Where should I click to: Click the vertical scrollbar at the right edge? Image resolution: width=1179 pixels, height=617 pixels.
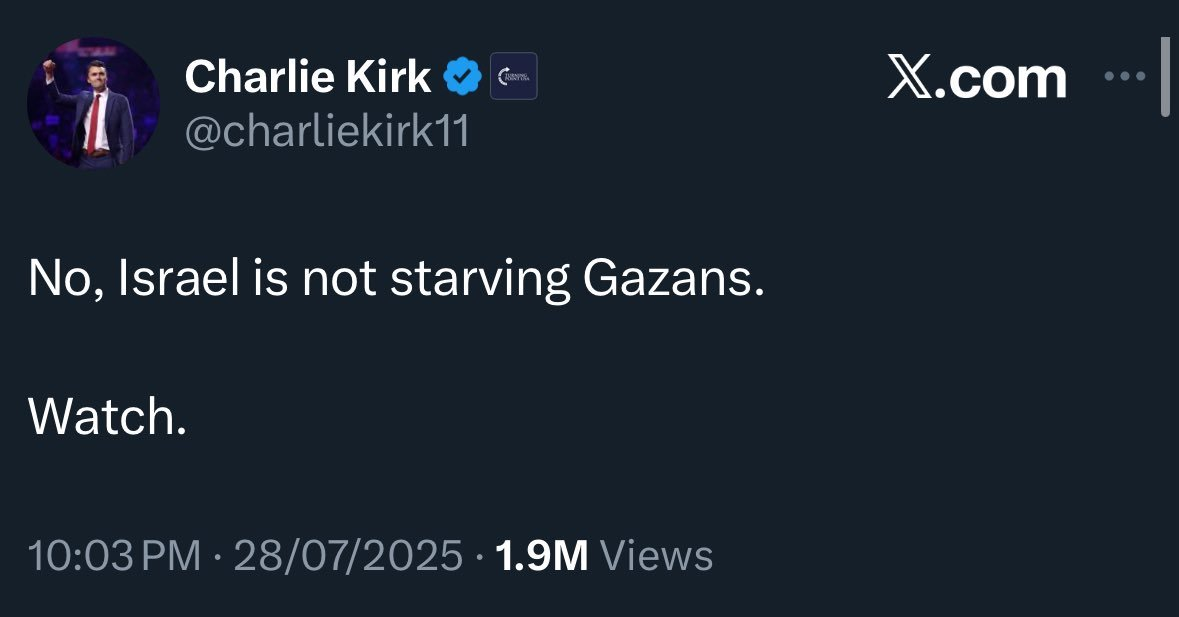(1165, 78)
